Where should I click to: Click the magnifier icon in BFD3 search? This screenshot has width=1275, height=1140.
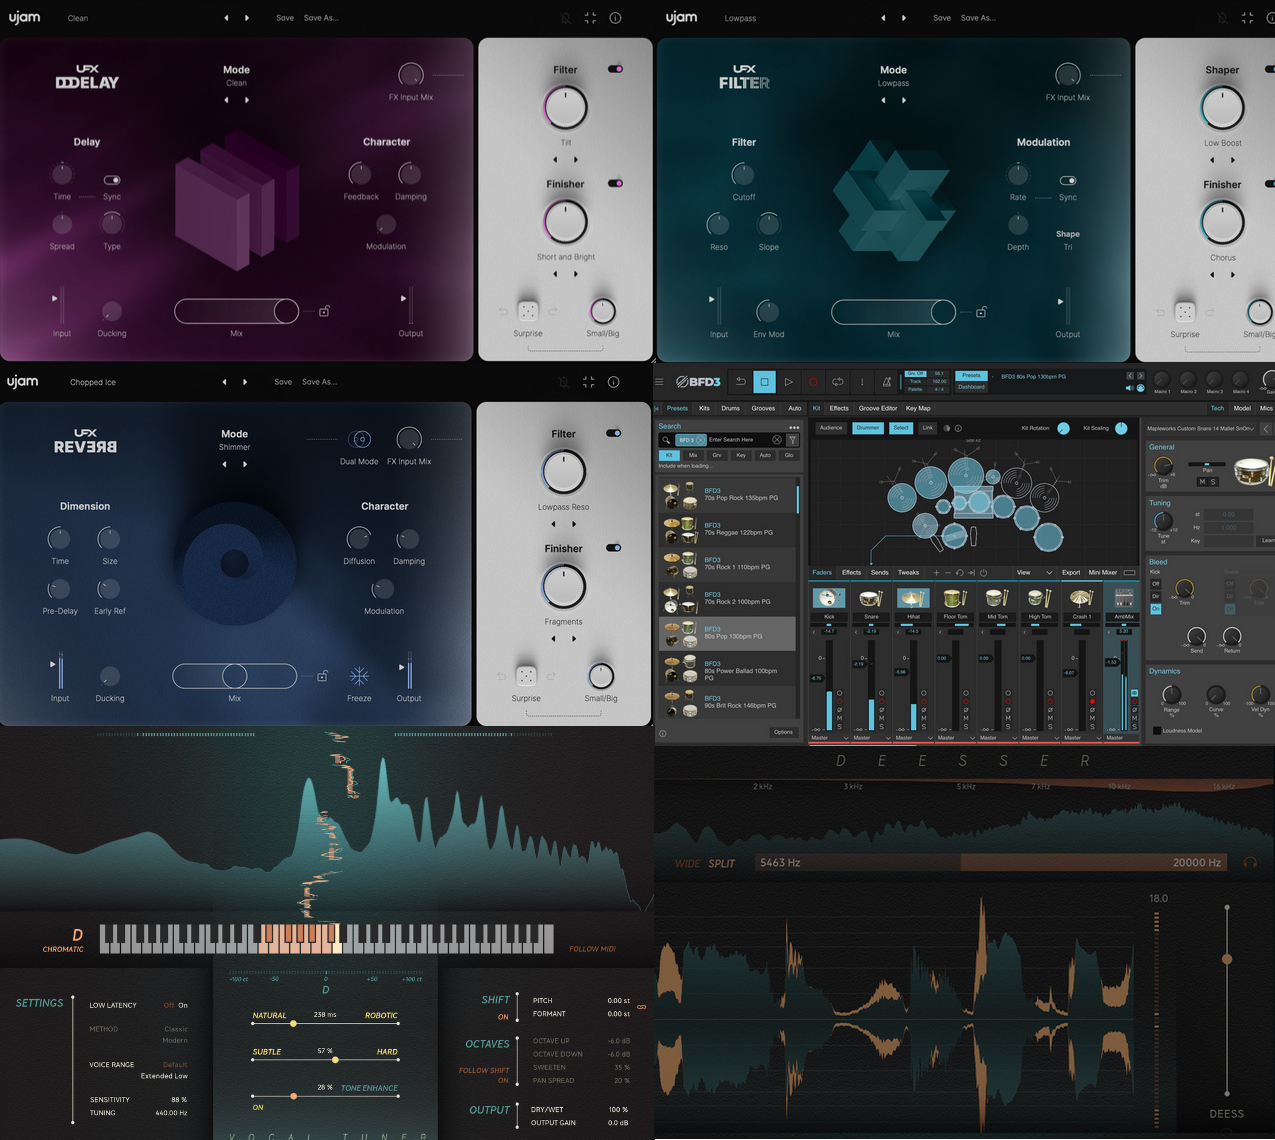click(x=666, y=440)
